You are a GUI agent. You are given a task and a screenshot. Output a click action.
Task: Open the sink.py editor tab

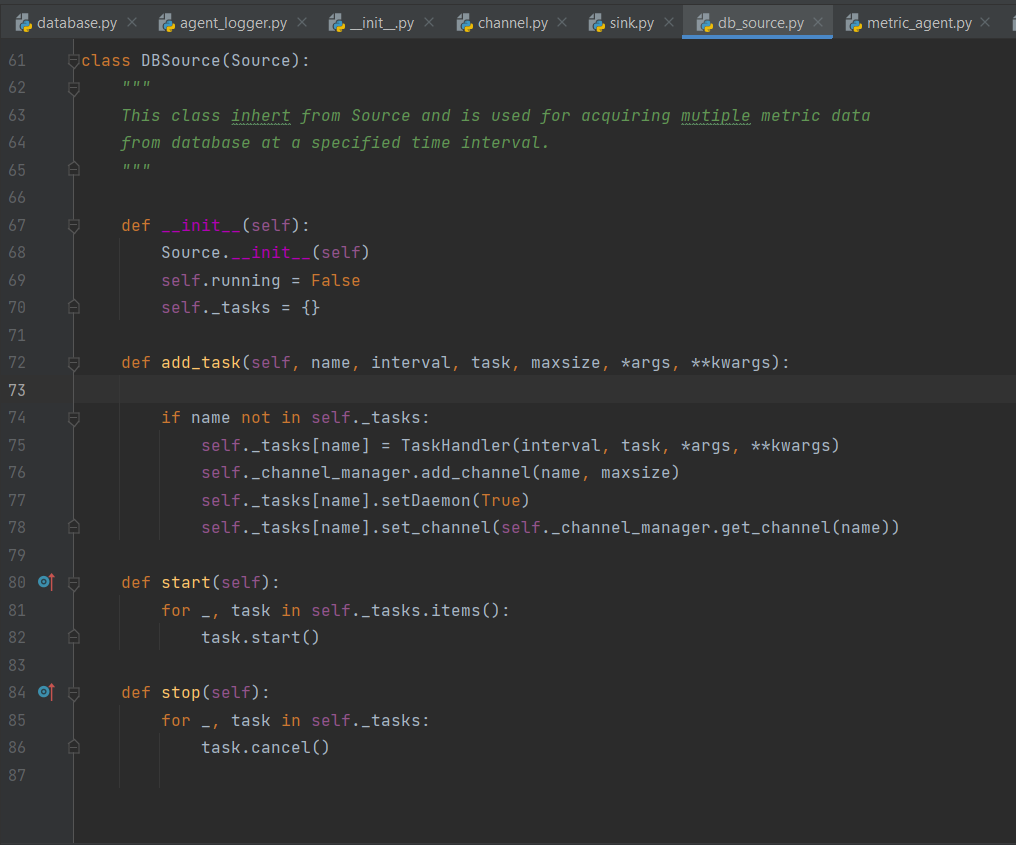(631, 23)
